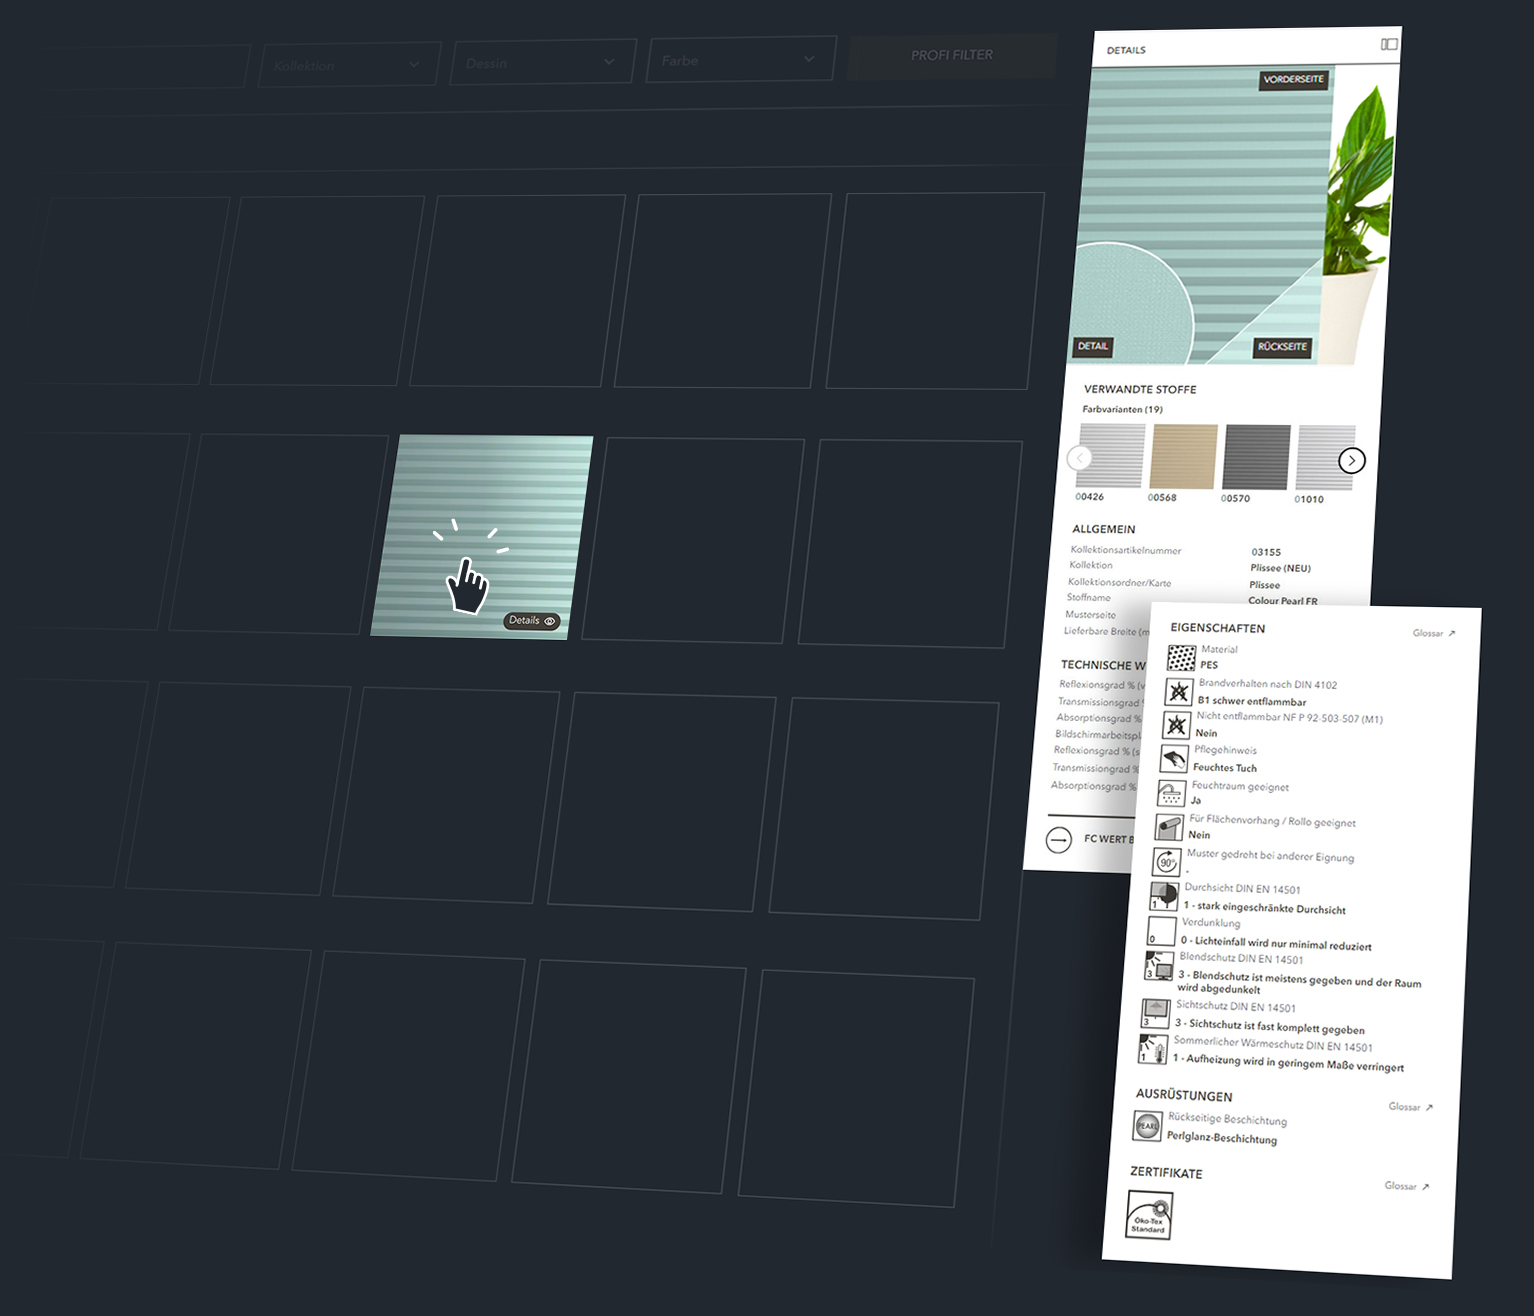Click the Pearl coating icon under Ausrüstungen
The image size is (1534, 1316).
pos(1147,1127)
